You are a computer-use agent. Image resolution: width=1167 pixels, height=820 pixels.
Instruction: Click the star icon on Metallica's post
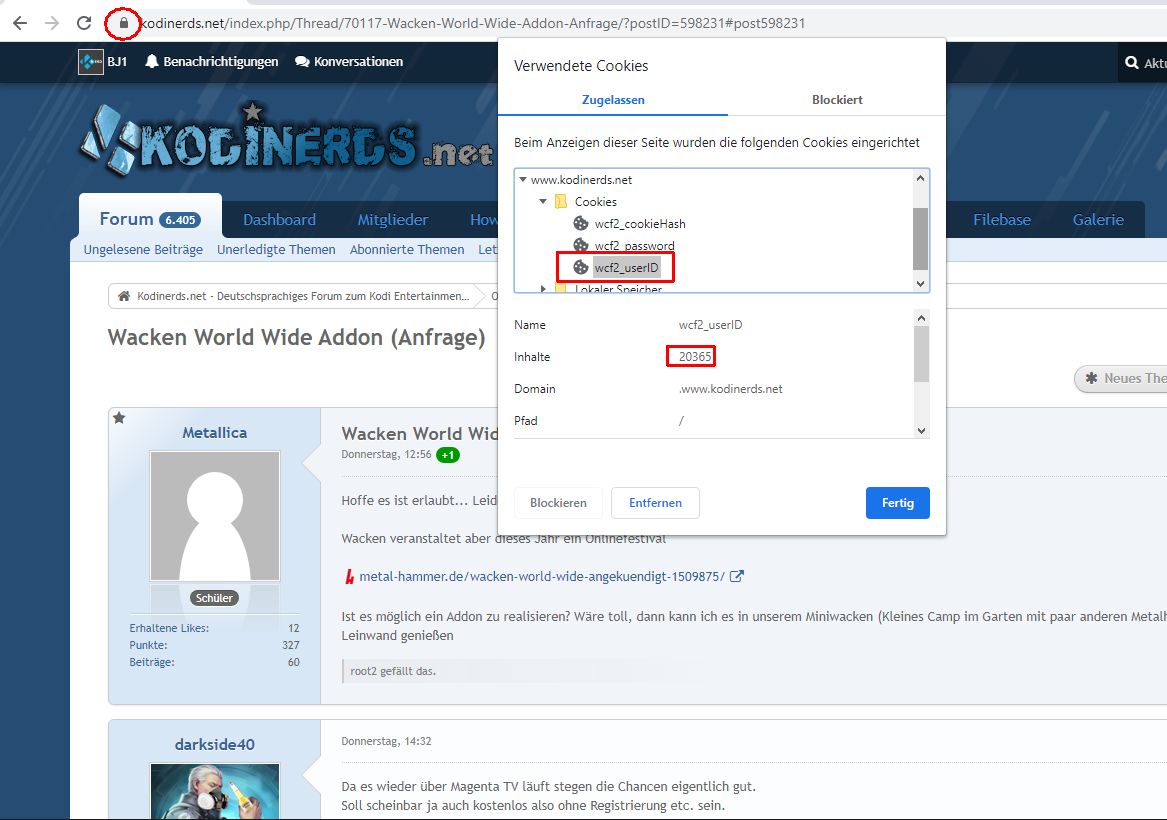[119, 418]
